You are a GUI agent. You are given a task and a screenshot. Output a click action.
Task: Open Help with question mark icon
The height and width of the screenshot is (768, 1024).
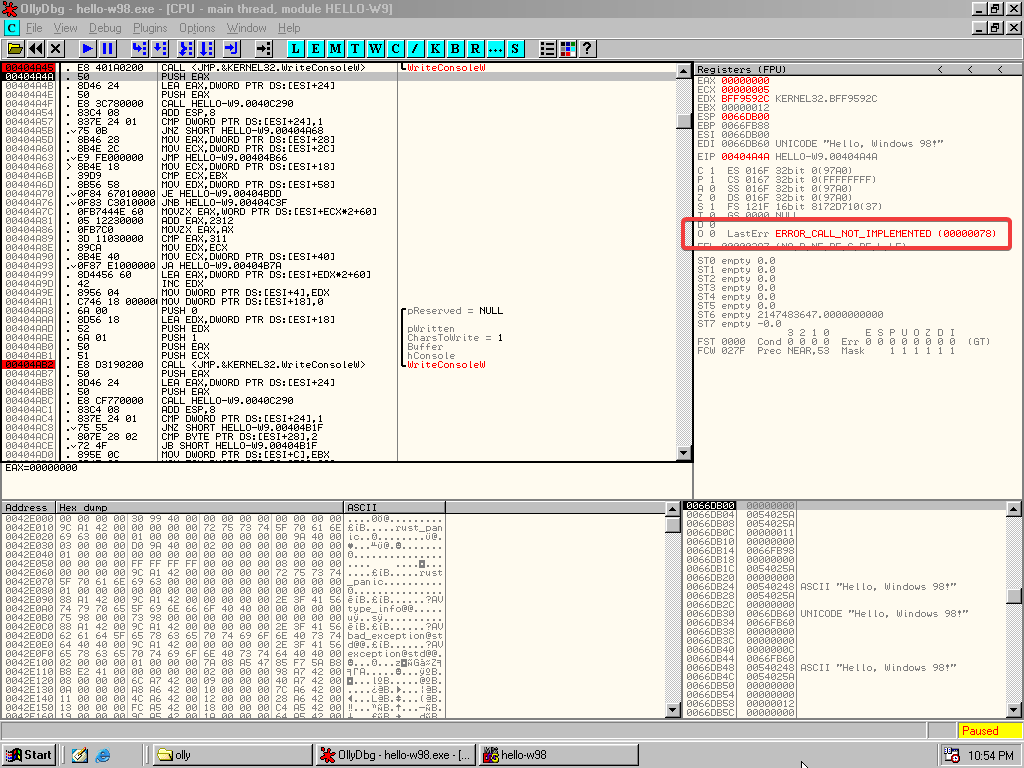[587, 49]
